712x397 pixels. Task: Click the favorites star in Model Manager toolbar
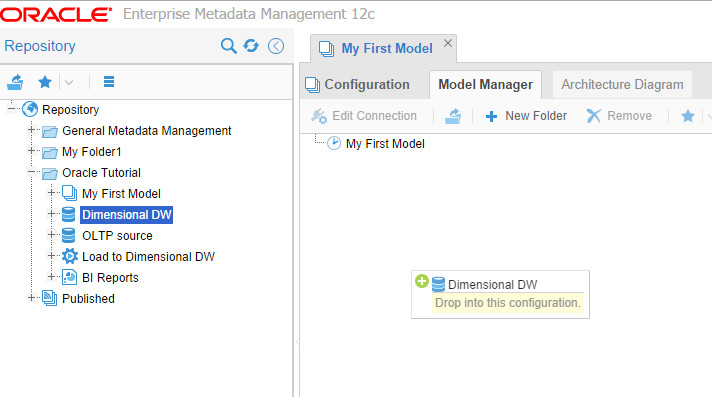click(688, 116)
